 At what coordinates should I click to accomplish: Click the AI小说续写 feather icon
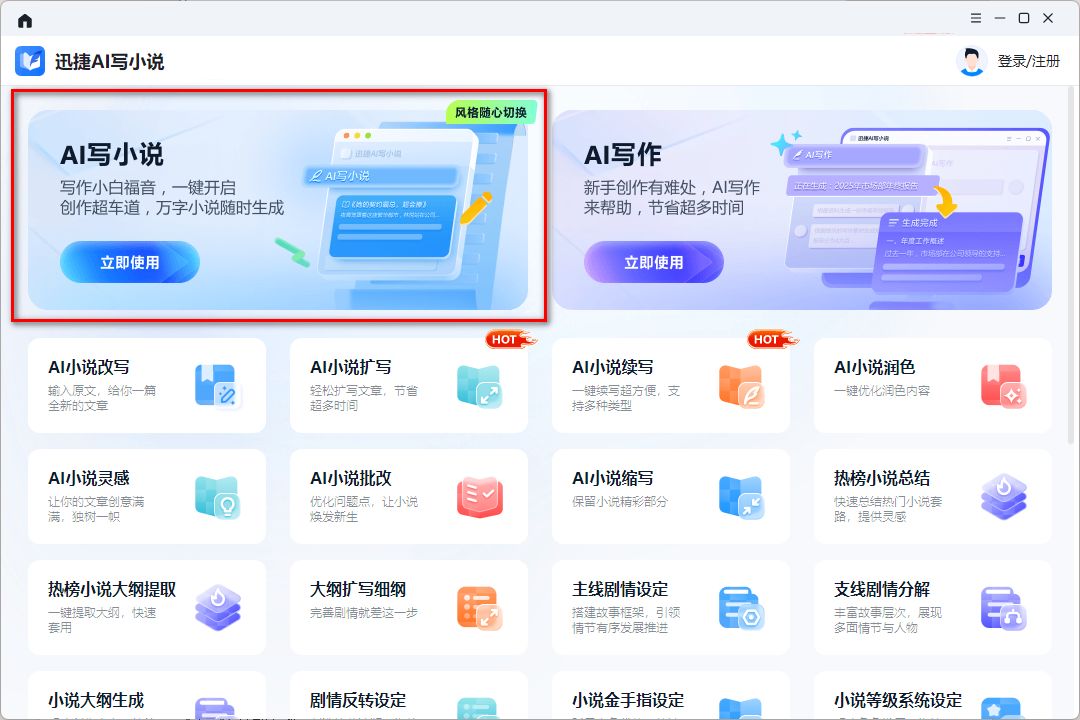pyautogui.click(x=741, y=385)
